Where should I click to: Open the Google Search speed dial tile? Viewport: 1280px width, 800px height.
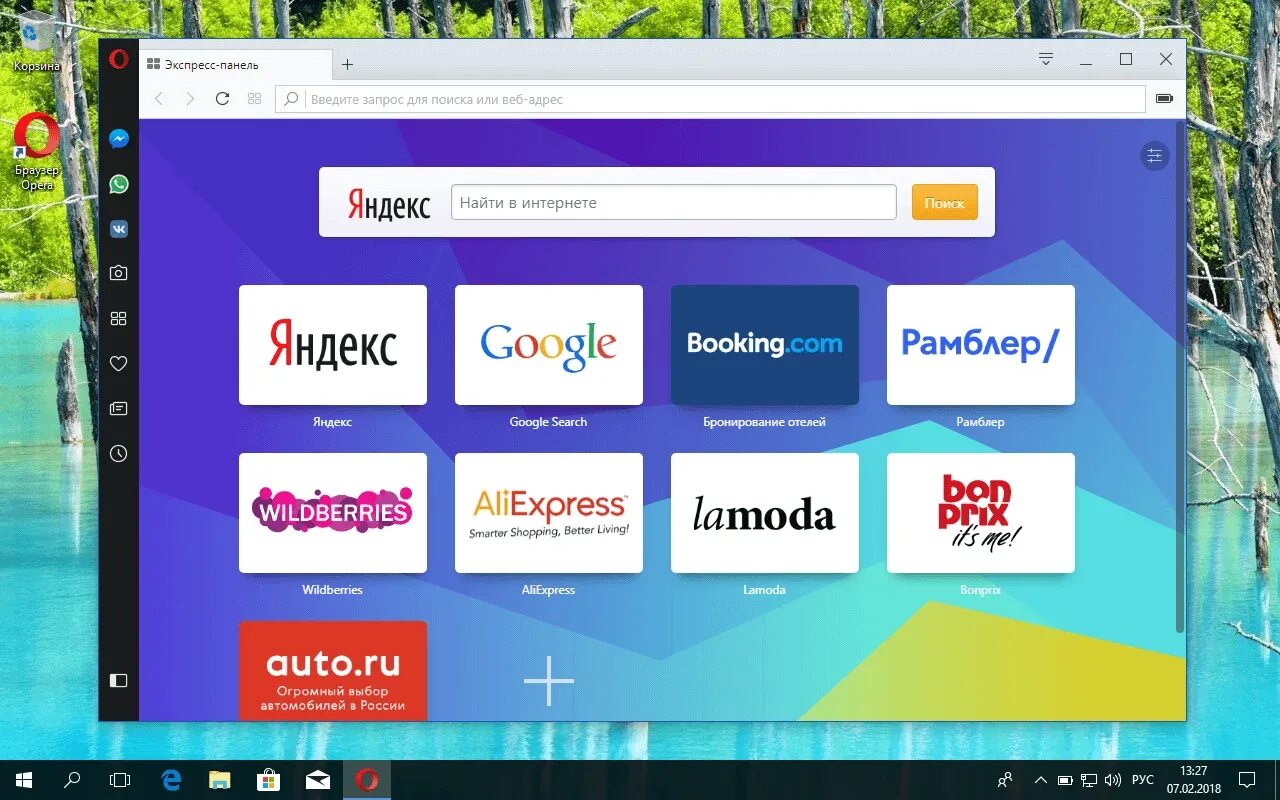549,345
